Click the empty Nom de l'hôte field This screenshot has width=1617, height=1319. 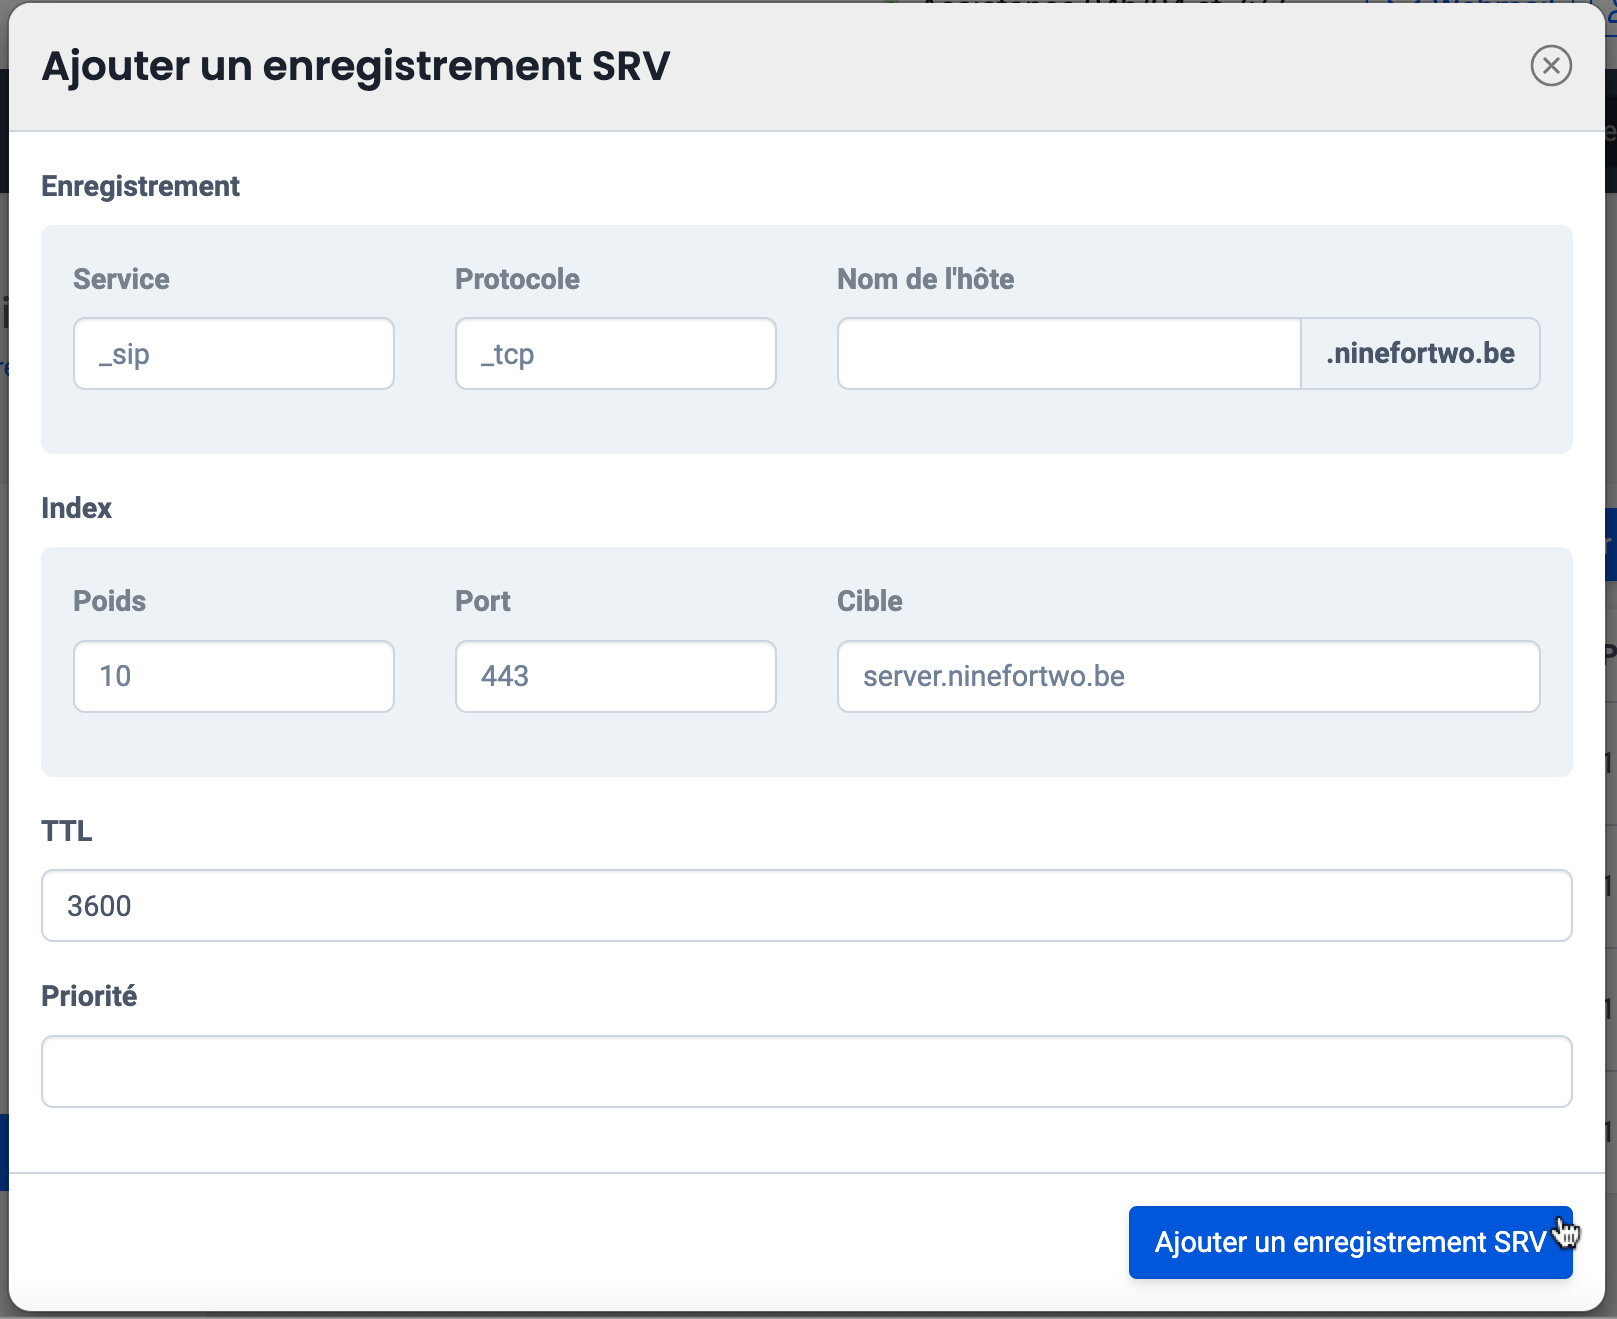tap(1068, 354)
